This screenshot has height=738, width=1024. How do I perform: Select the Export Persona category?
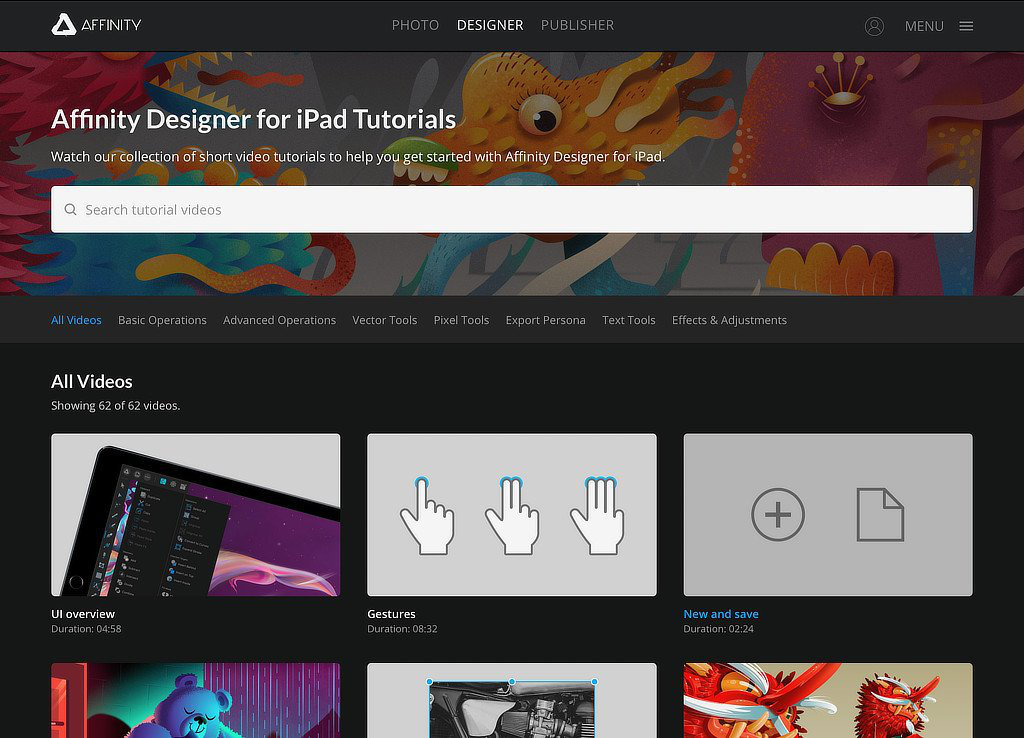[x=545, y=320]
